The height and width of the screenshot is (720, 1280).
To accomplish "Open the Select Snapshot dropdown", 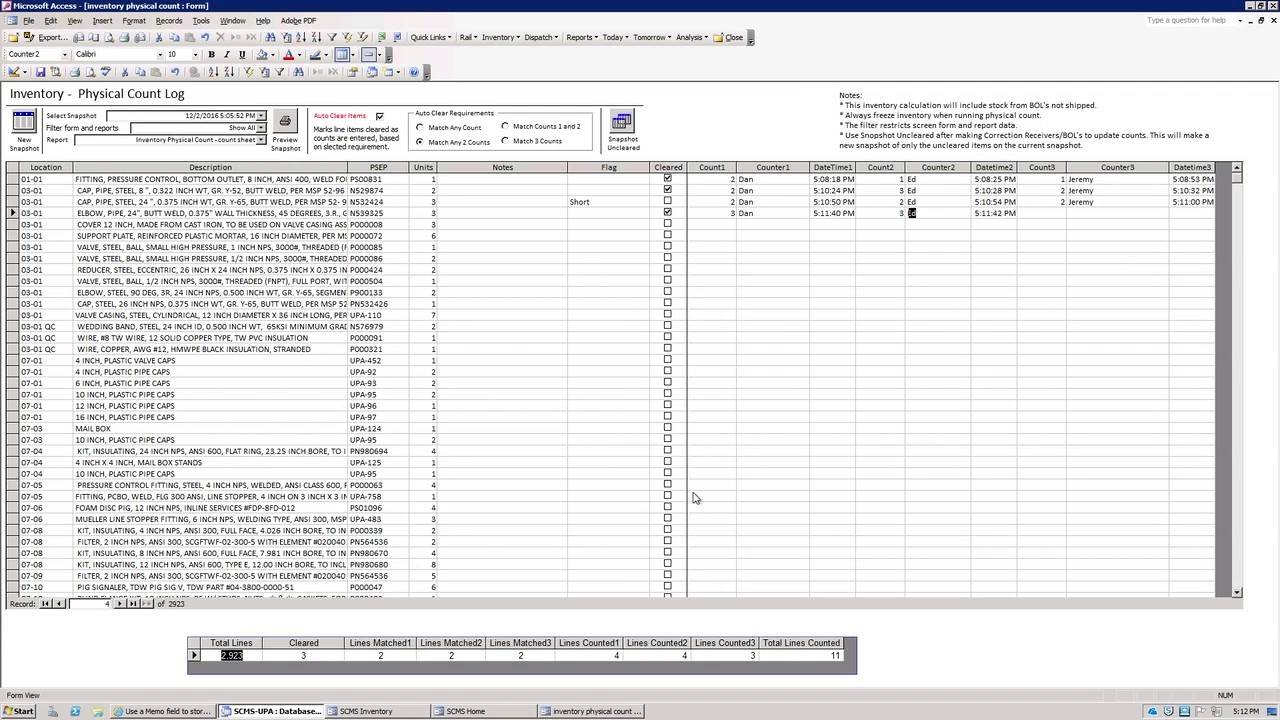I will (261, 116).
